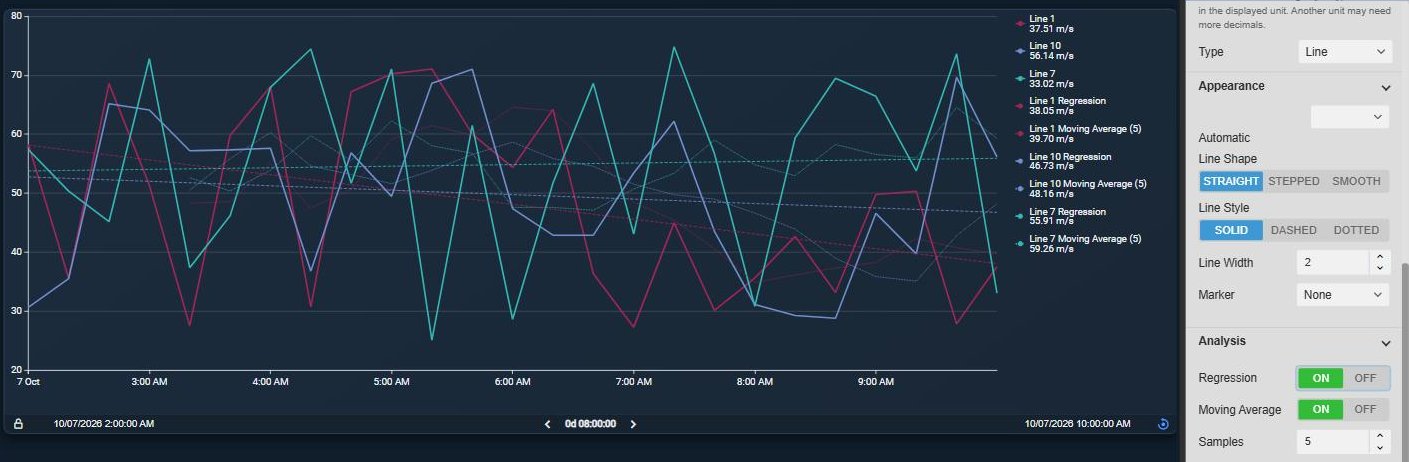This screenshot has height=462, width=1409.
Task: Click start time 10/07/2026 2:00:00 AM
Action: click(103, 424)
